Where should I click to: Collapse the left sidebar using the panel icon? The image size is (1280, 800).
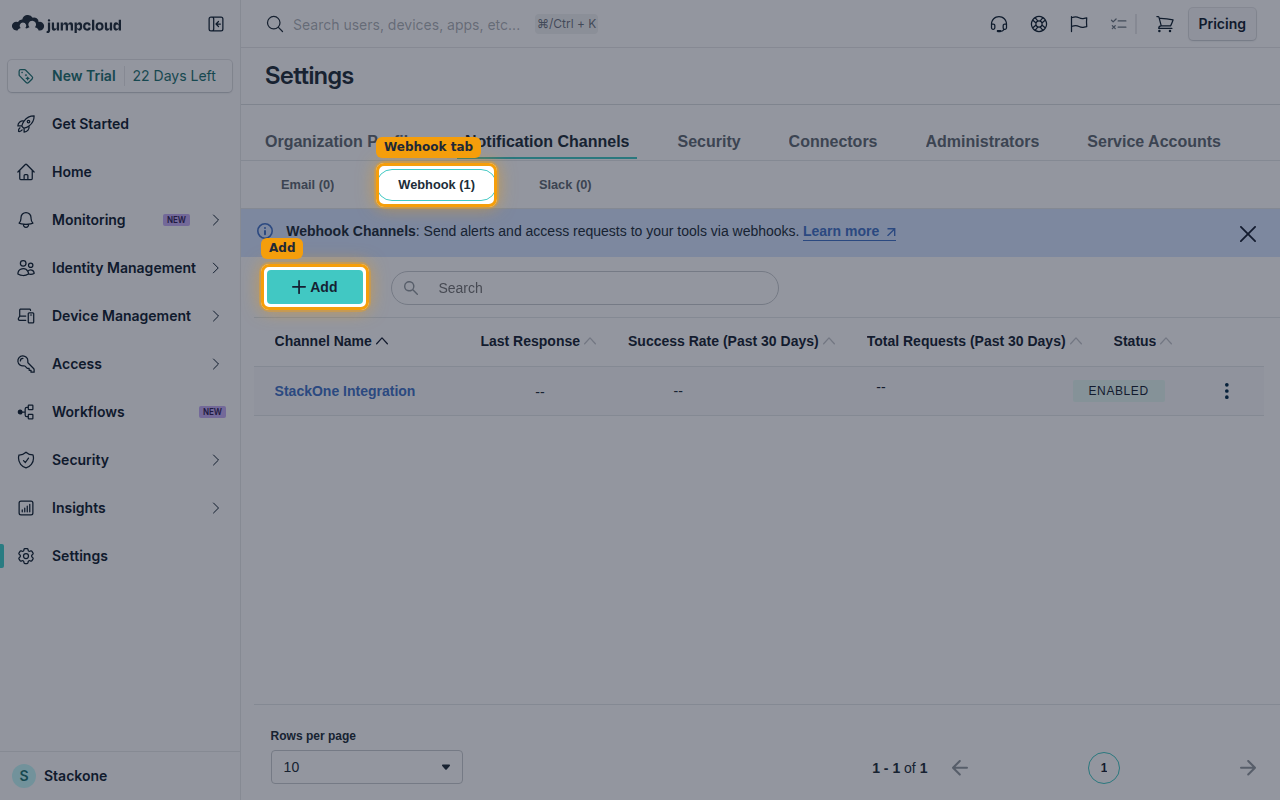click(216, 24)
